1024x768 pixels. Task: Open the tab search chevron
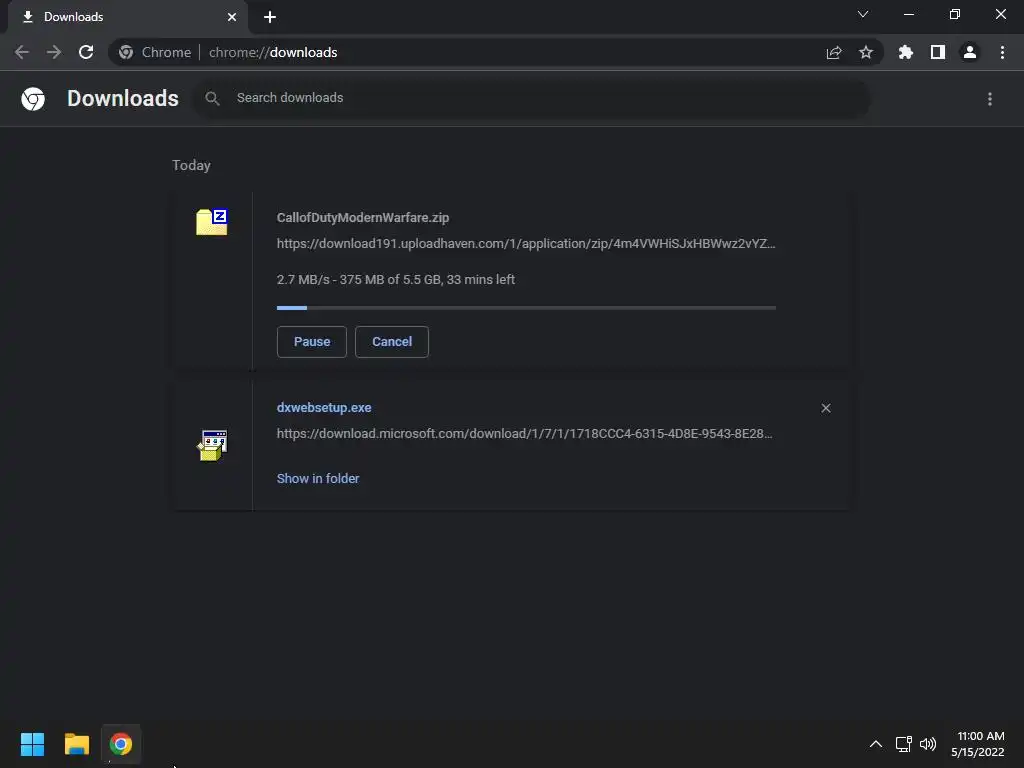(863, 14)
